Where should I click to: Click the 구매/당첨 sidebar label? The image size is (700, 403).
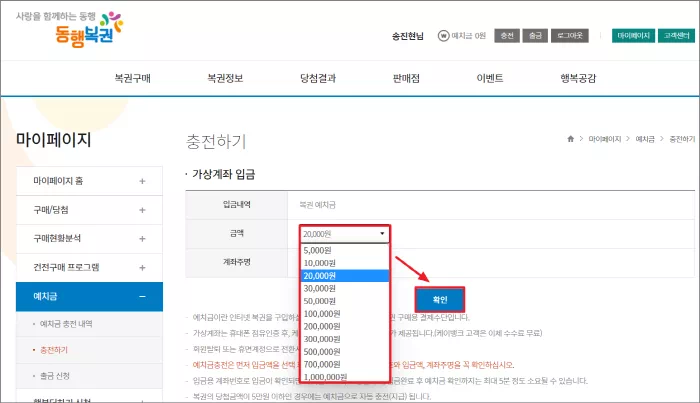click(51, 210)
